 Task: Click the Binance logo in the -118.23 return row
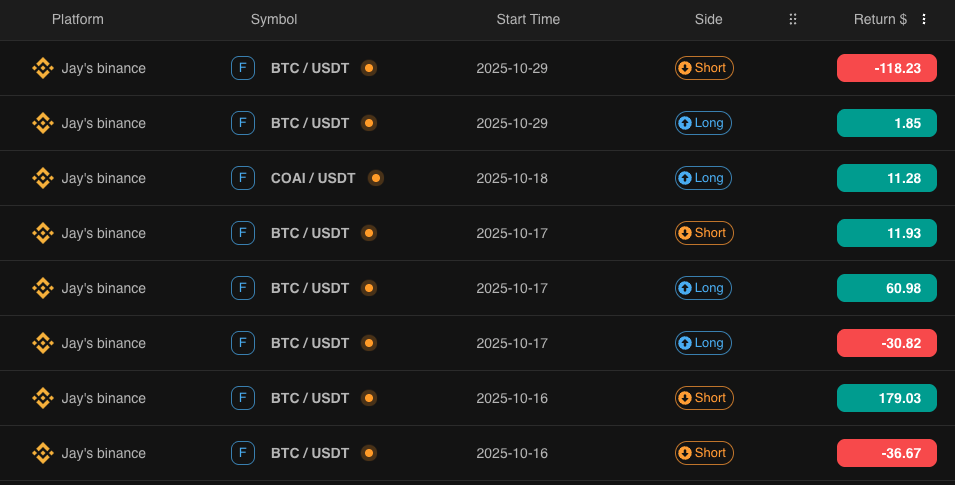[x=42, y=68]
